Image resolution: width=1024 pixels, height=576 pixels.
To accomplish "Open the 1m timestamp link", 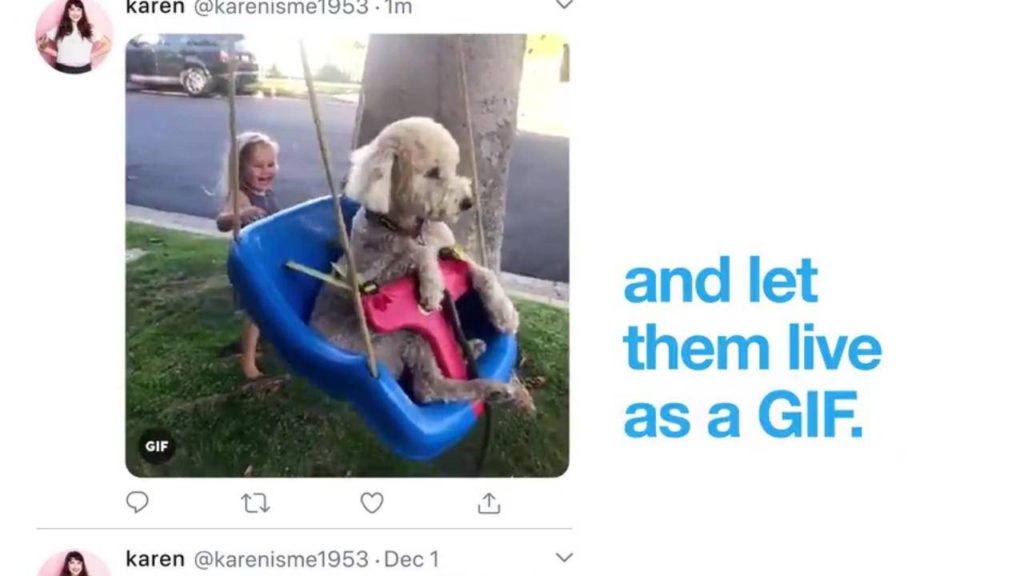I will pyautogui.click(x=398, y=7).
